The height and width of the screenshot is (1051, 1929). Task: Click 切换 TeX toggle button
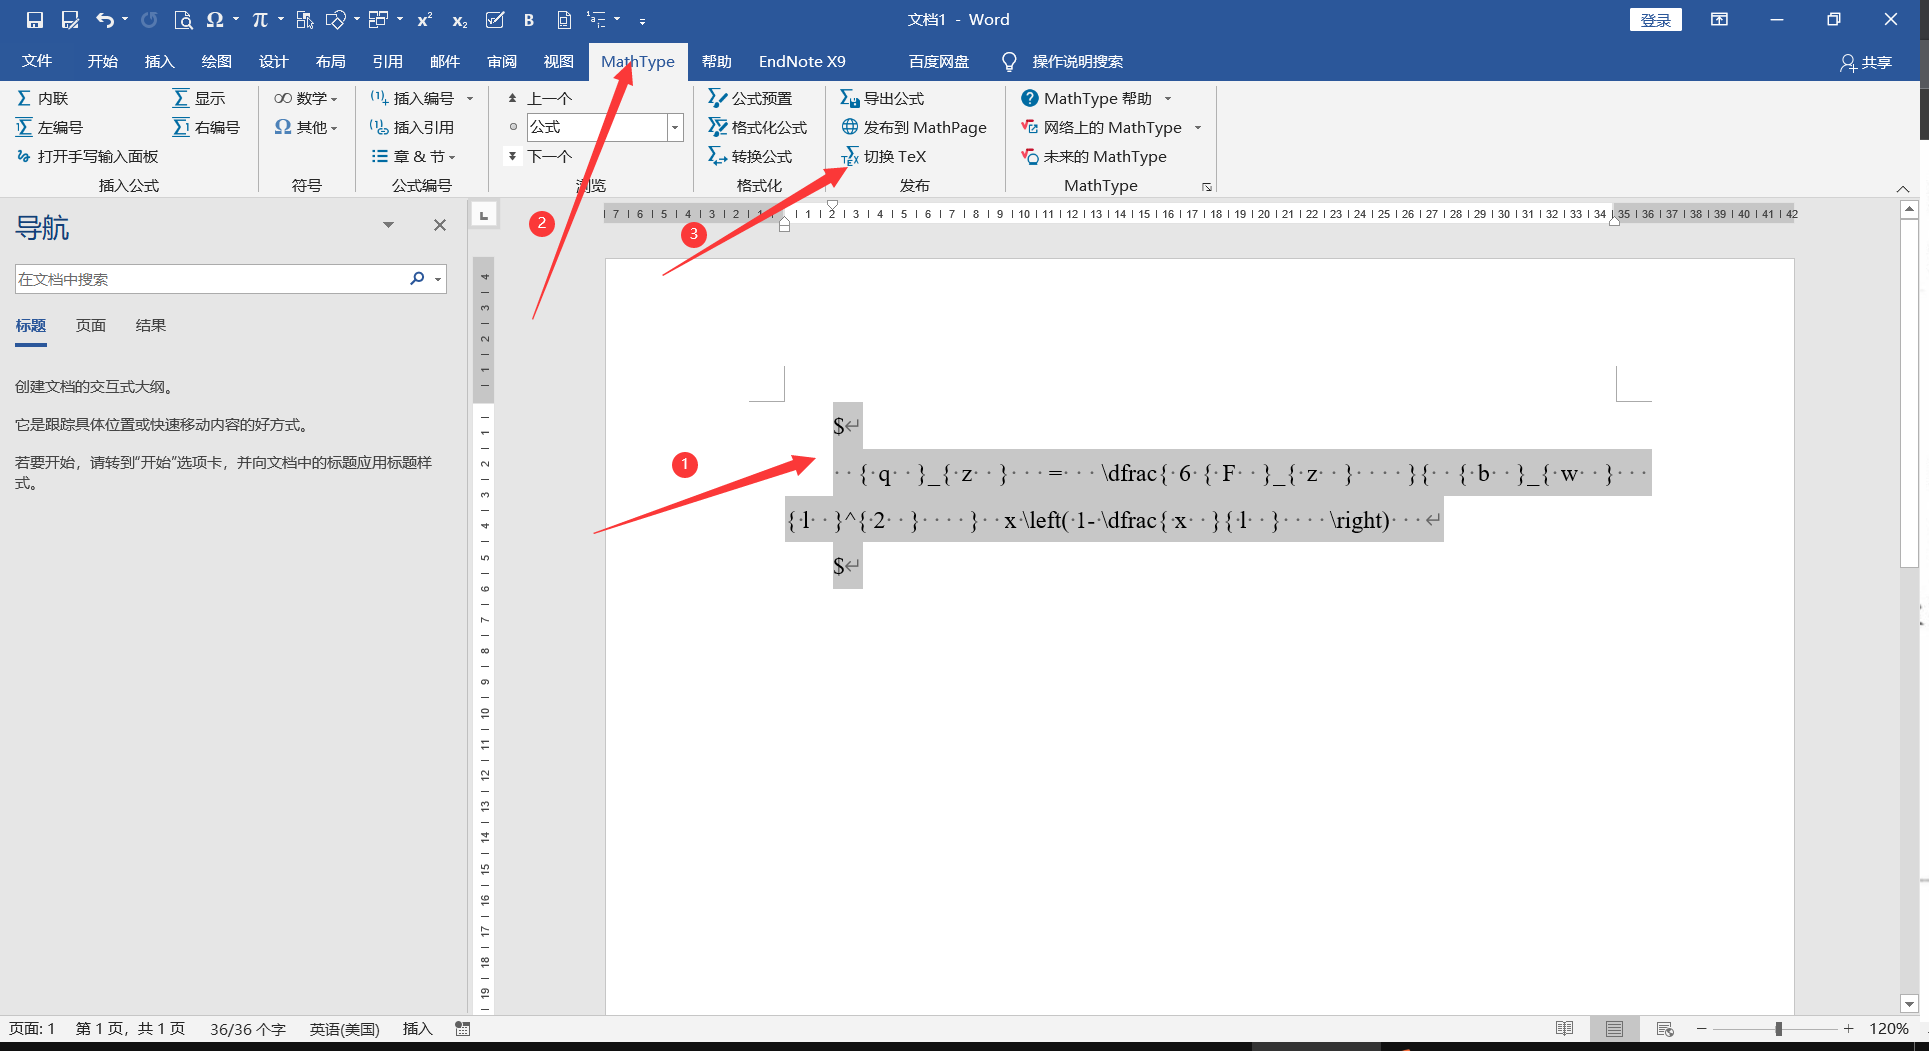884,156
